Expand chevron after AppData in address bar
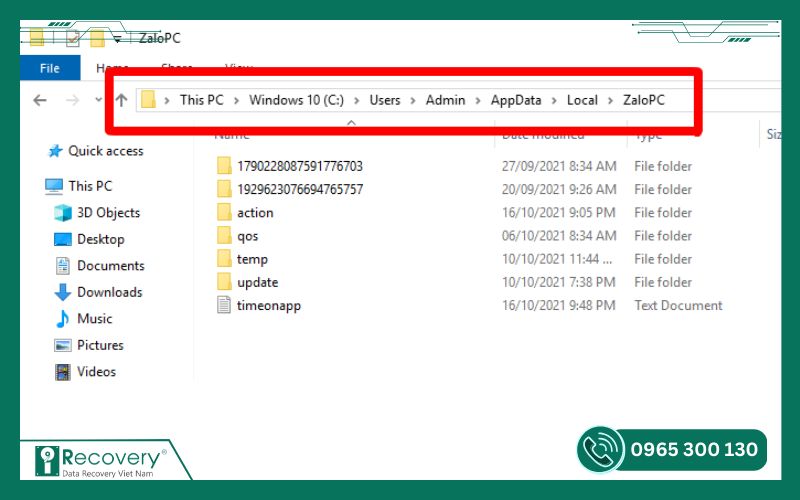Image resolution: width=800 pixels, height=500 pixels. [x=554, y=101]
